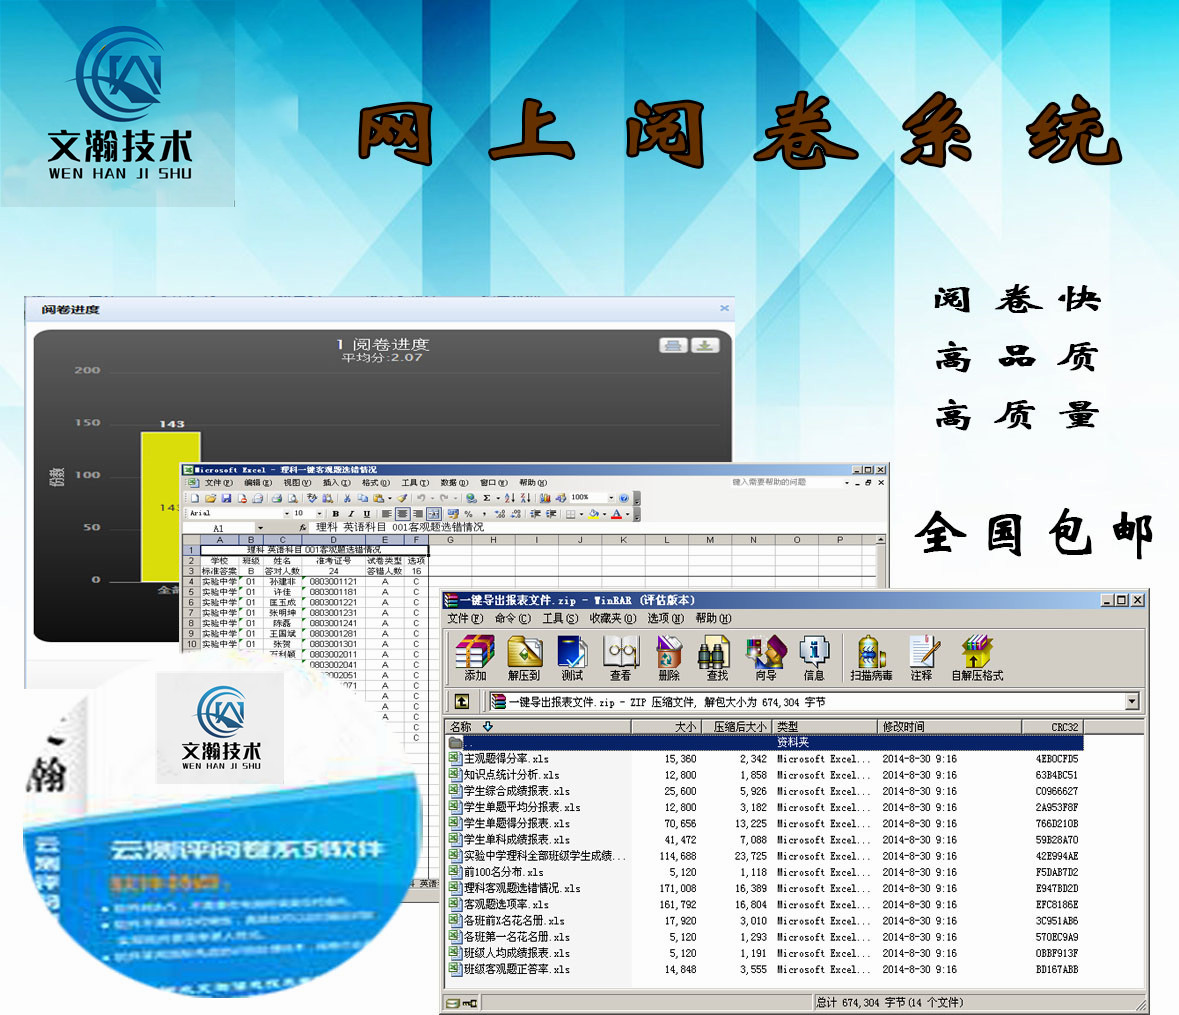Toggle Bold formatting in Excel toolbar
Viewport: 1179px width, 1015px height.
coord(336,514)
